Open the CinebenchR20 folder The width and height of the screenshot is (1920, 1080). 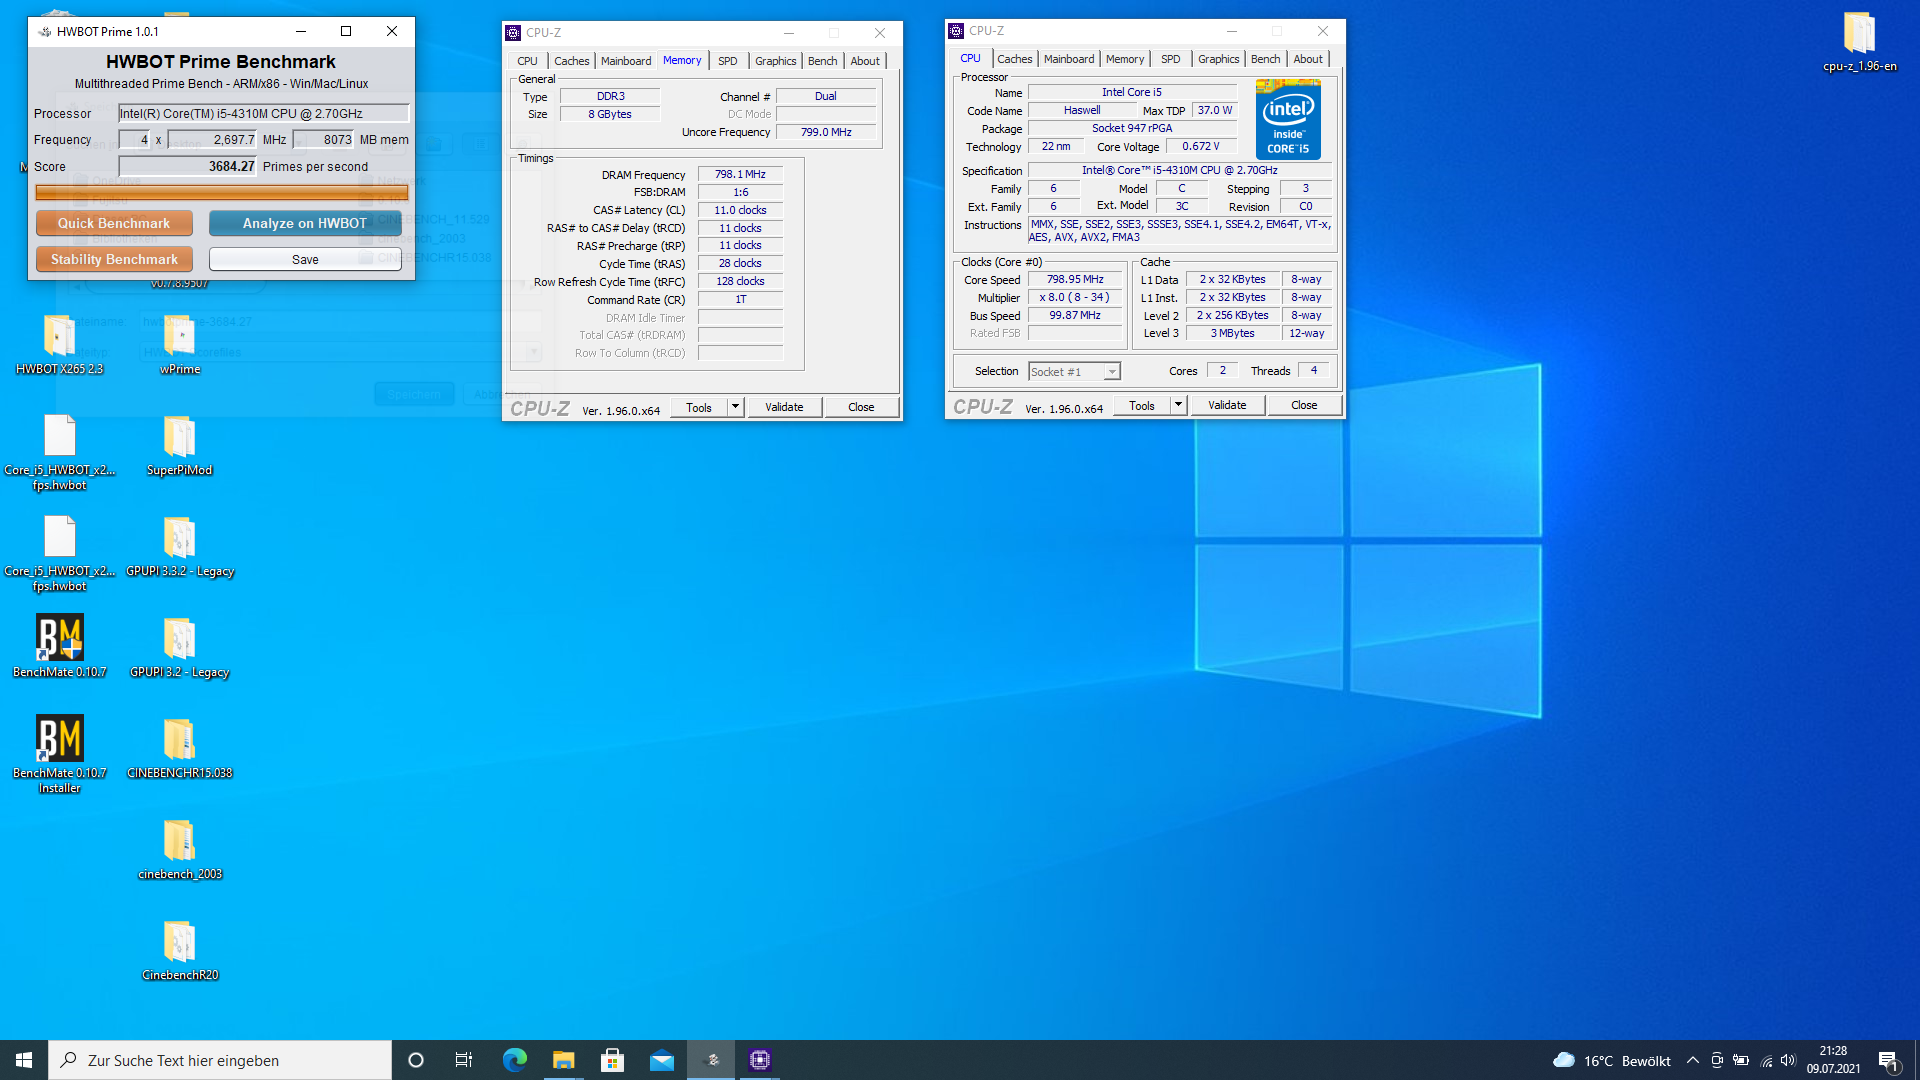(x=180, y=951)
